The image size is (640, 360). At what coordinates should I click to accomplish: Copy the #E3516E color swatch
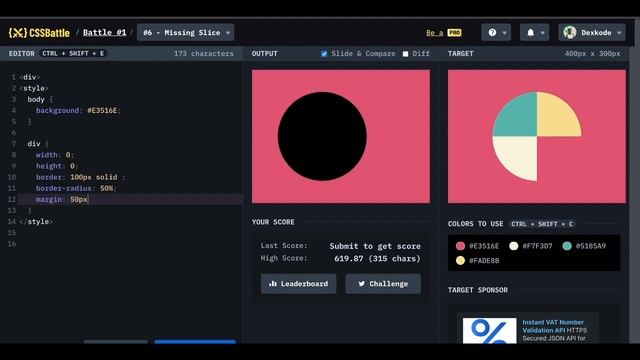pos(460,246)
